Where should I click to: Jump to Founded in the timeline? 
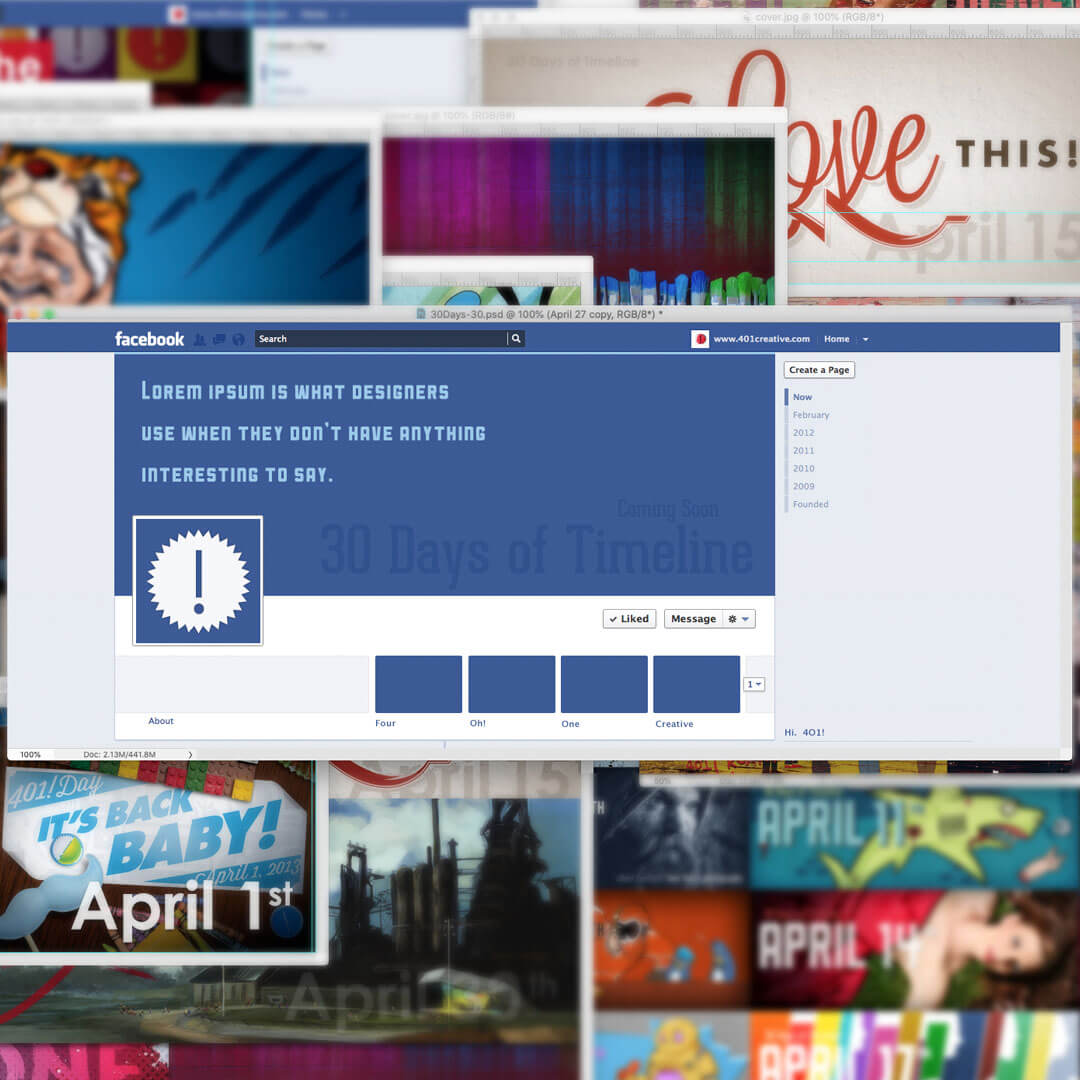pyautogui.click(x=810, y=504)
